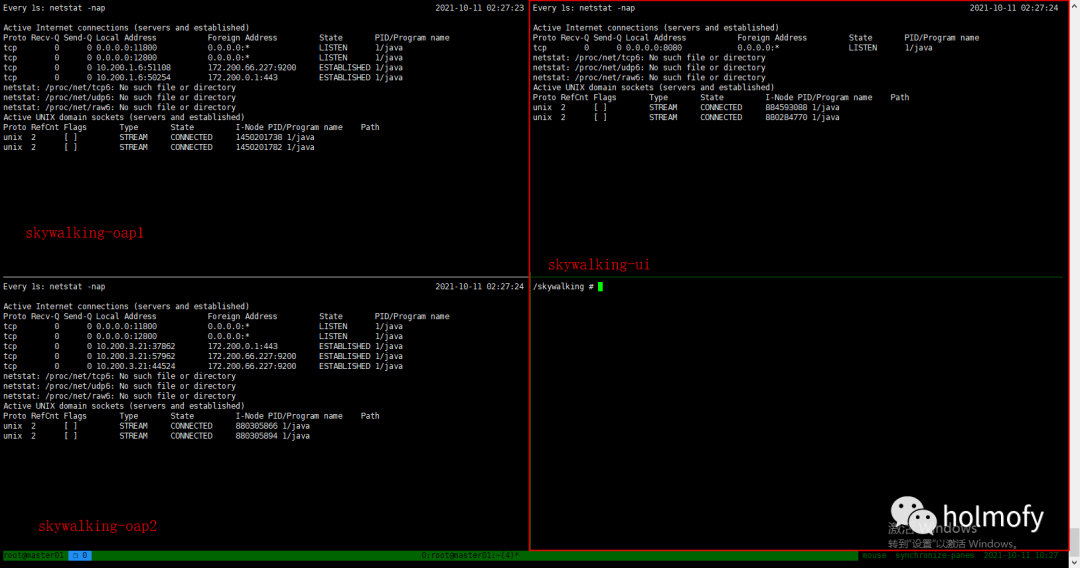This screenshot has width=1080, height=568.
Task: Click LISTEN state in the 0.0.0.0:8080 row
Action: (863, 48)
